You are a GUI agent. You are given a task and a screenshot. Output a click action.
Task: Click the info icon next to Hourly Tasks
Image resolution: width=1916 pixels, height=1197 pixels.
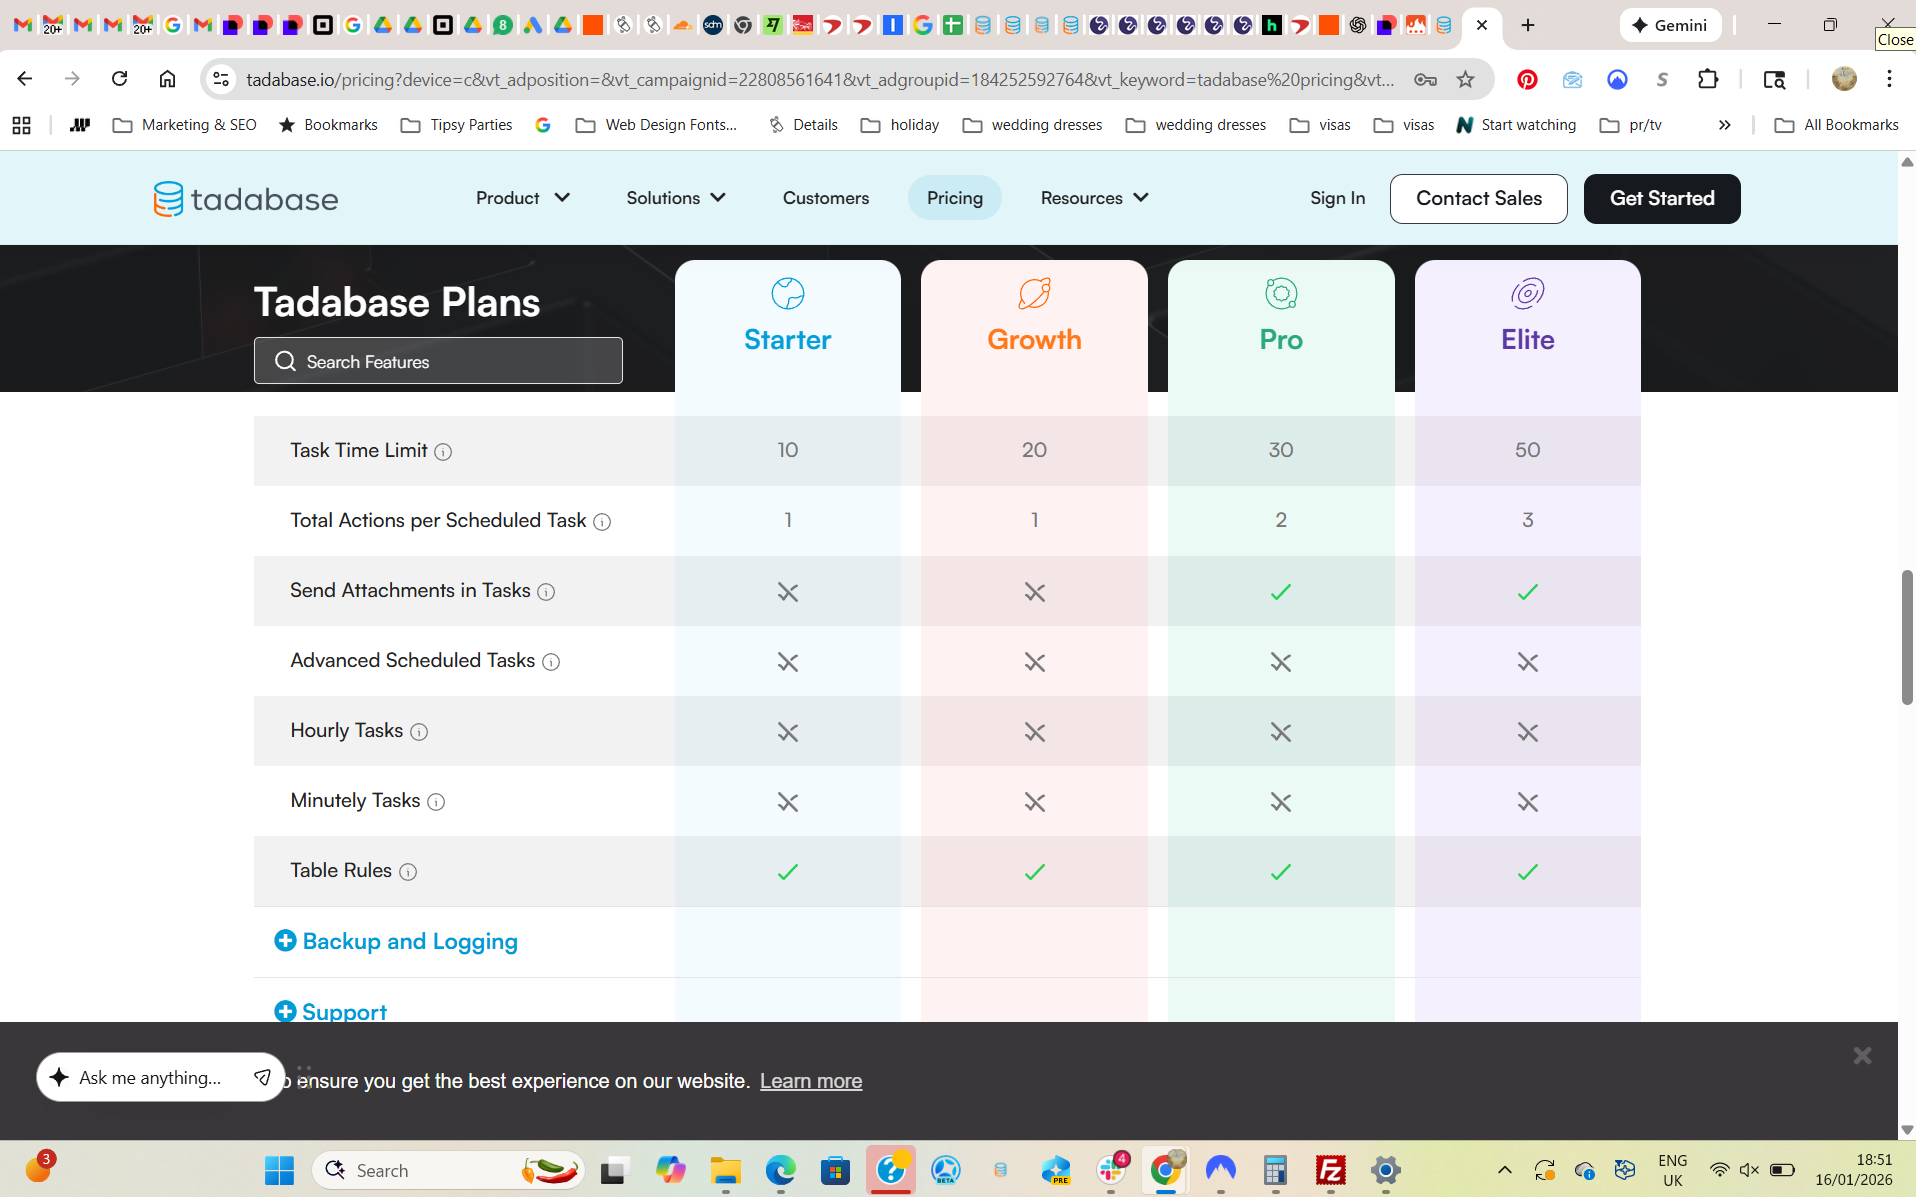click(x=419, y=732)
